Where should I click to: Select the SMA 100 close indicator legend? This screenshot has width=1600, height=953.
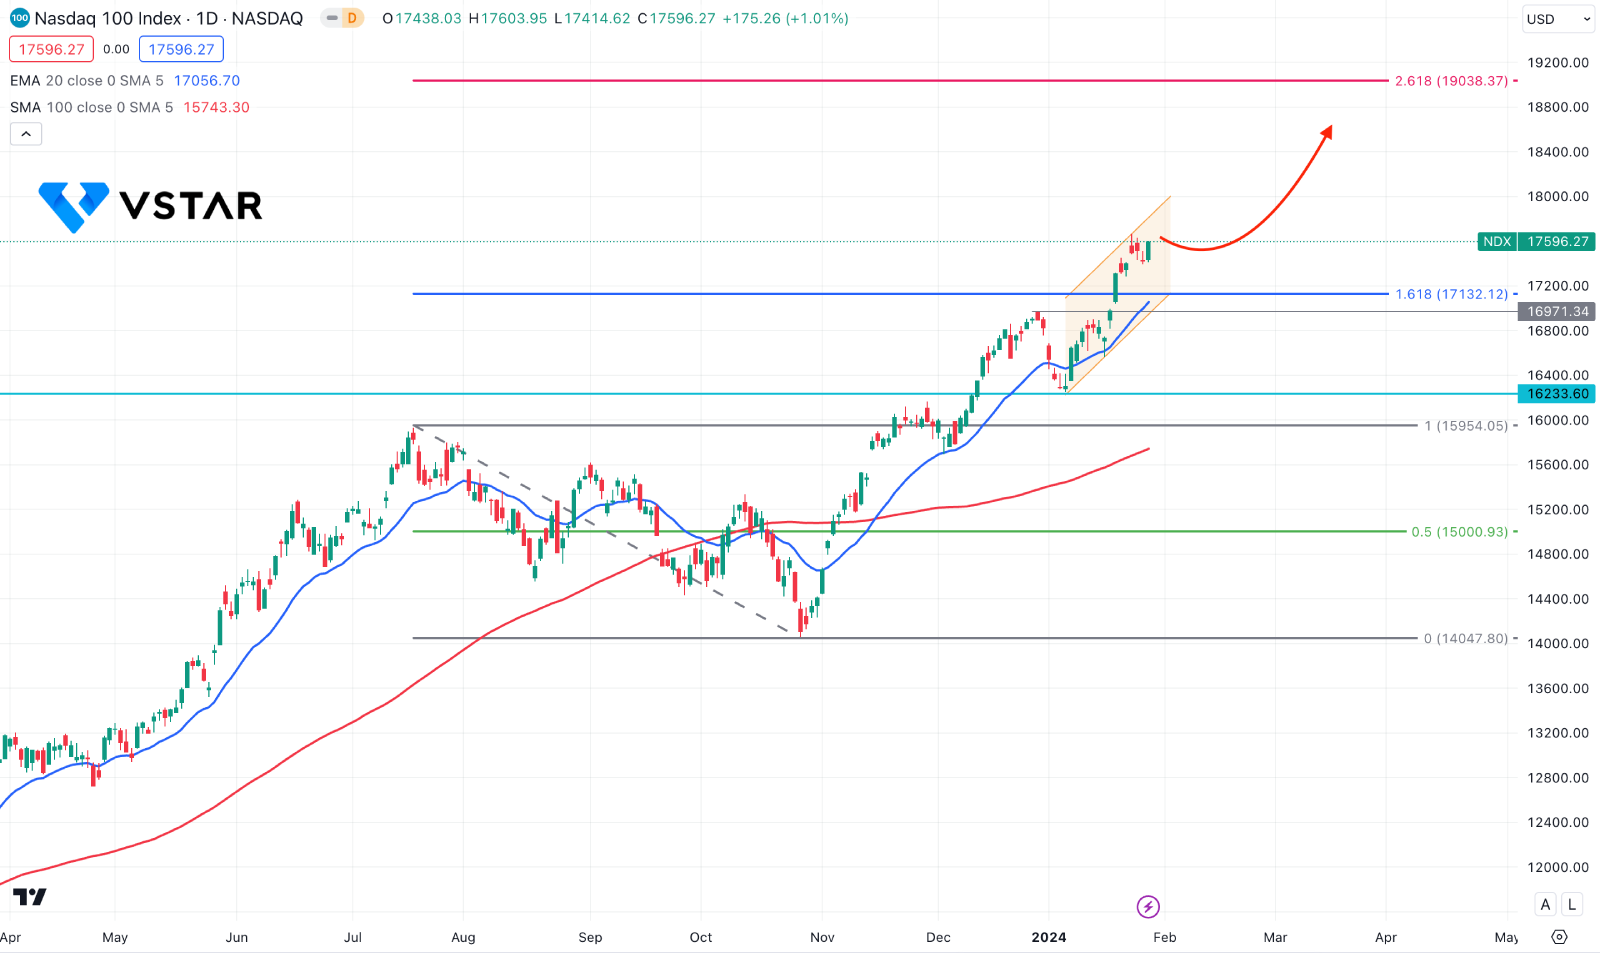click(92, 107)
